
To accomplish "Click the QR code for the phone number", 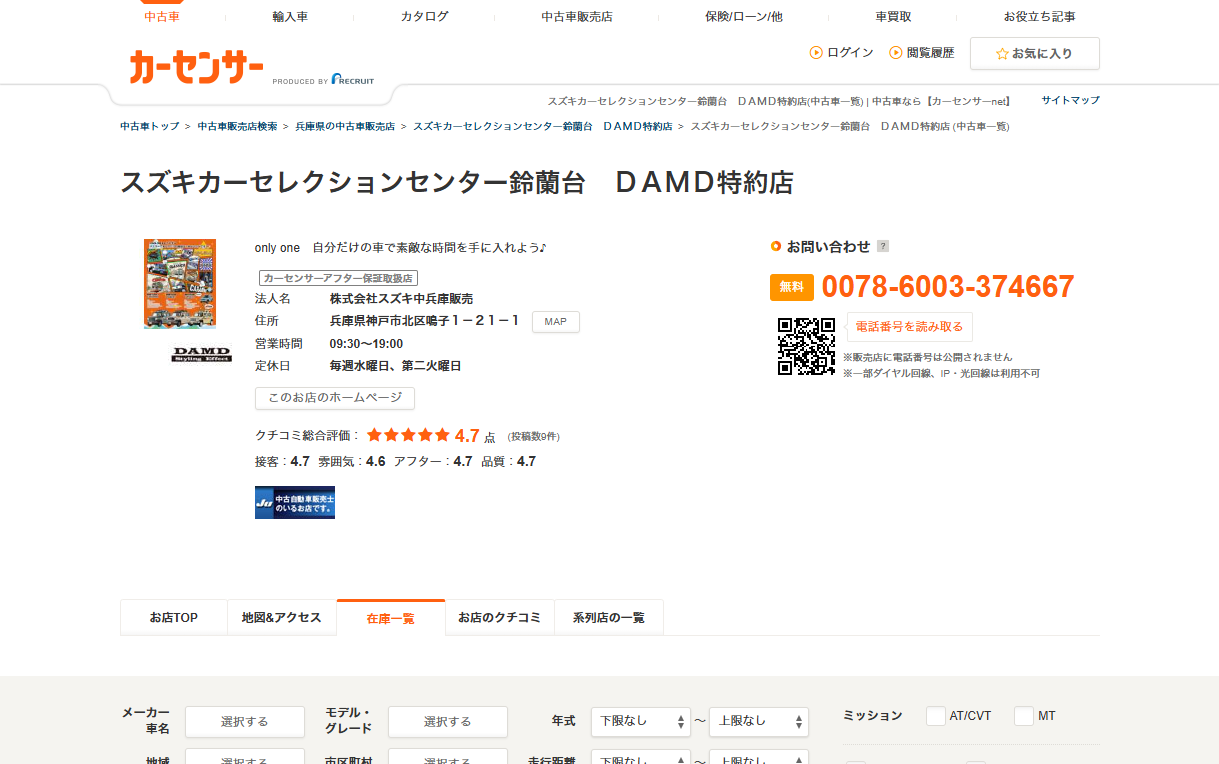I will pos(806,344).
